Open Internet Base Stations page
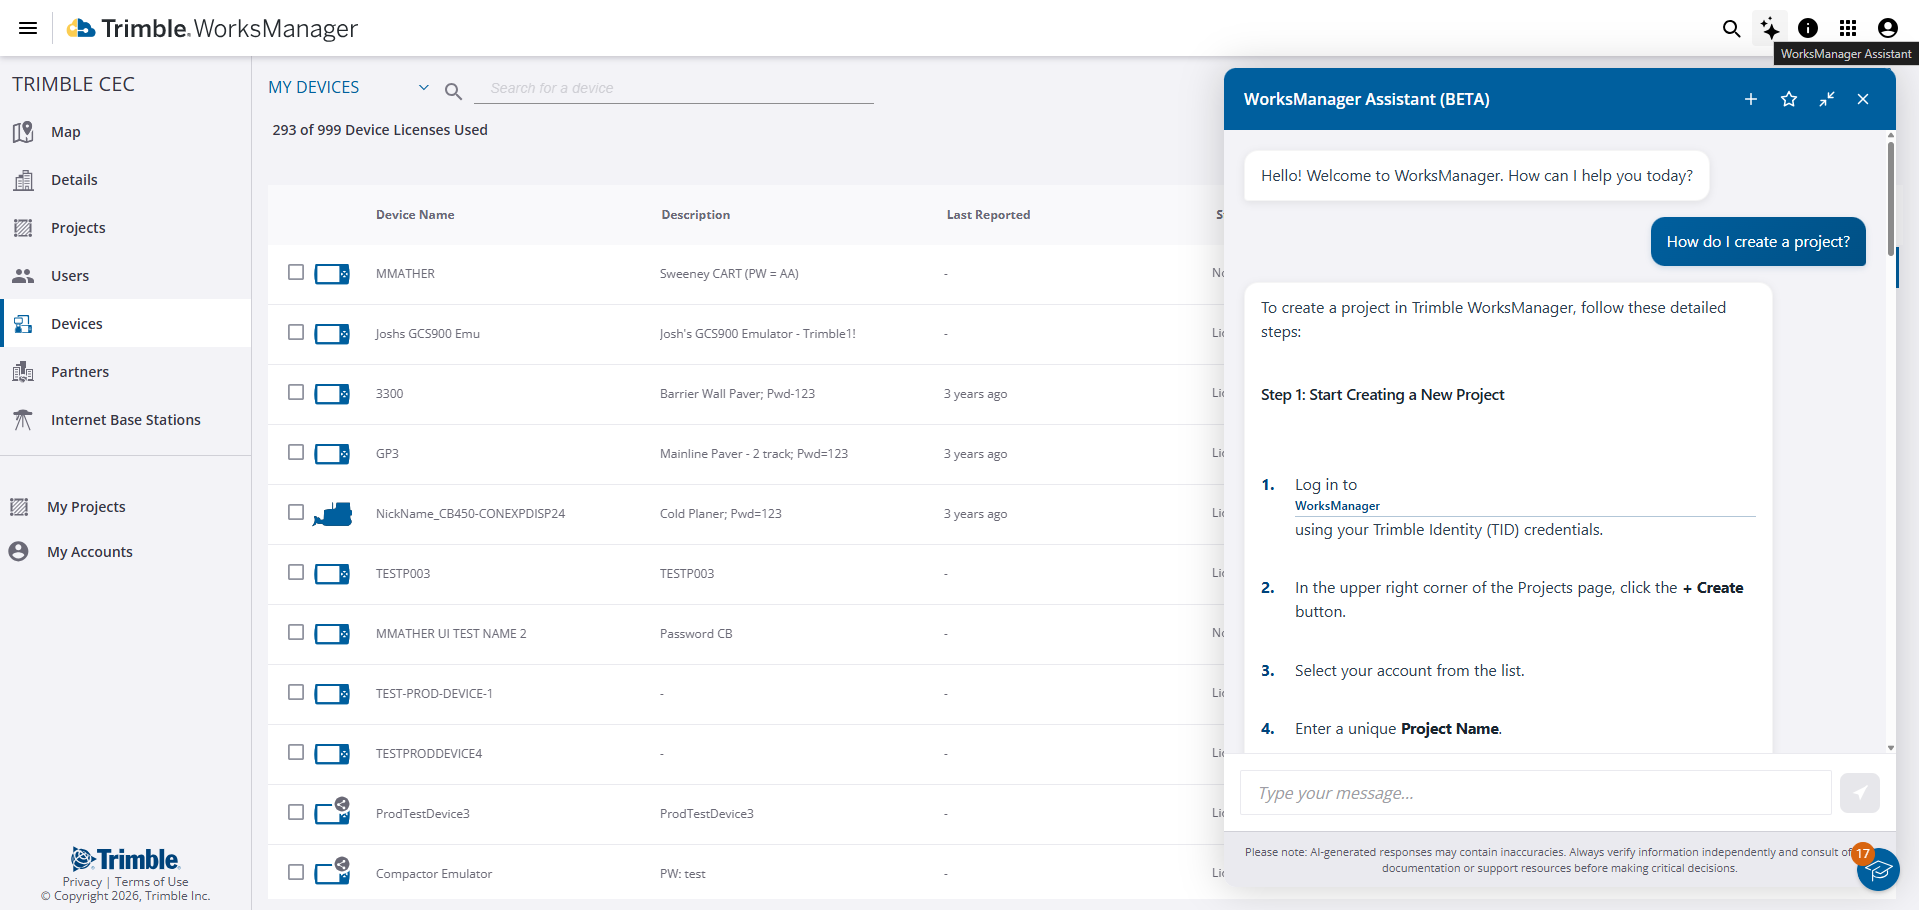1919x910 pixels. [x=125, y=420]
